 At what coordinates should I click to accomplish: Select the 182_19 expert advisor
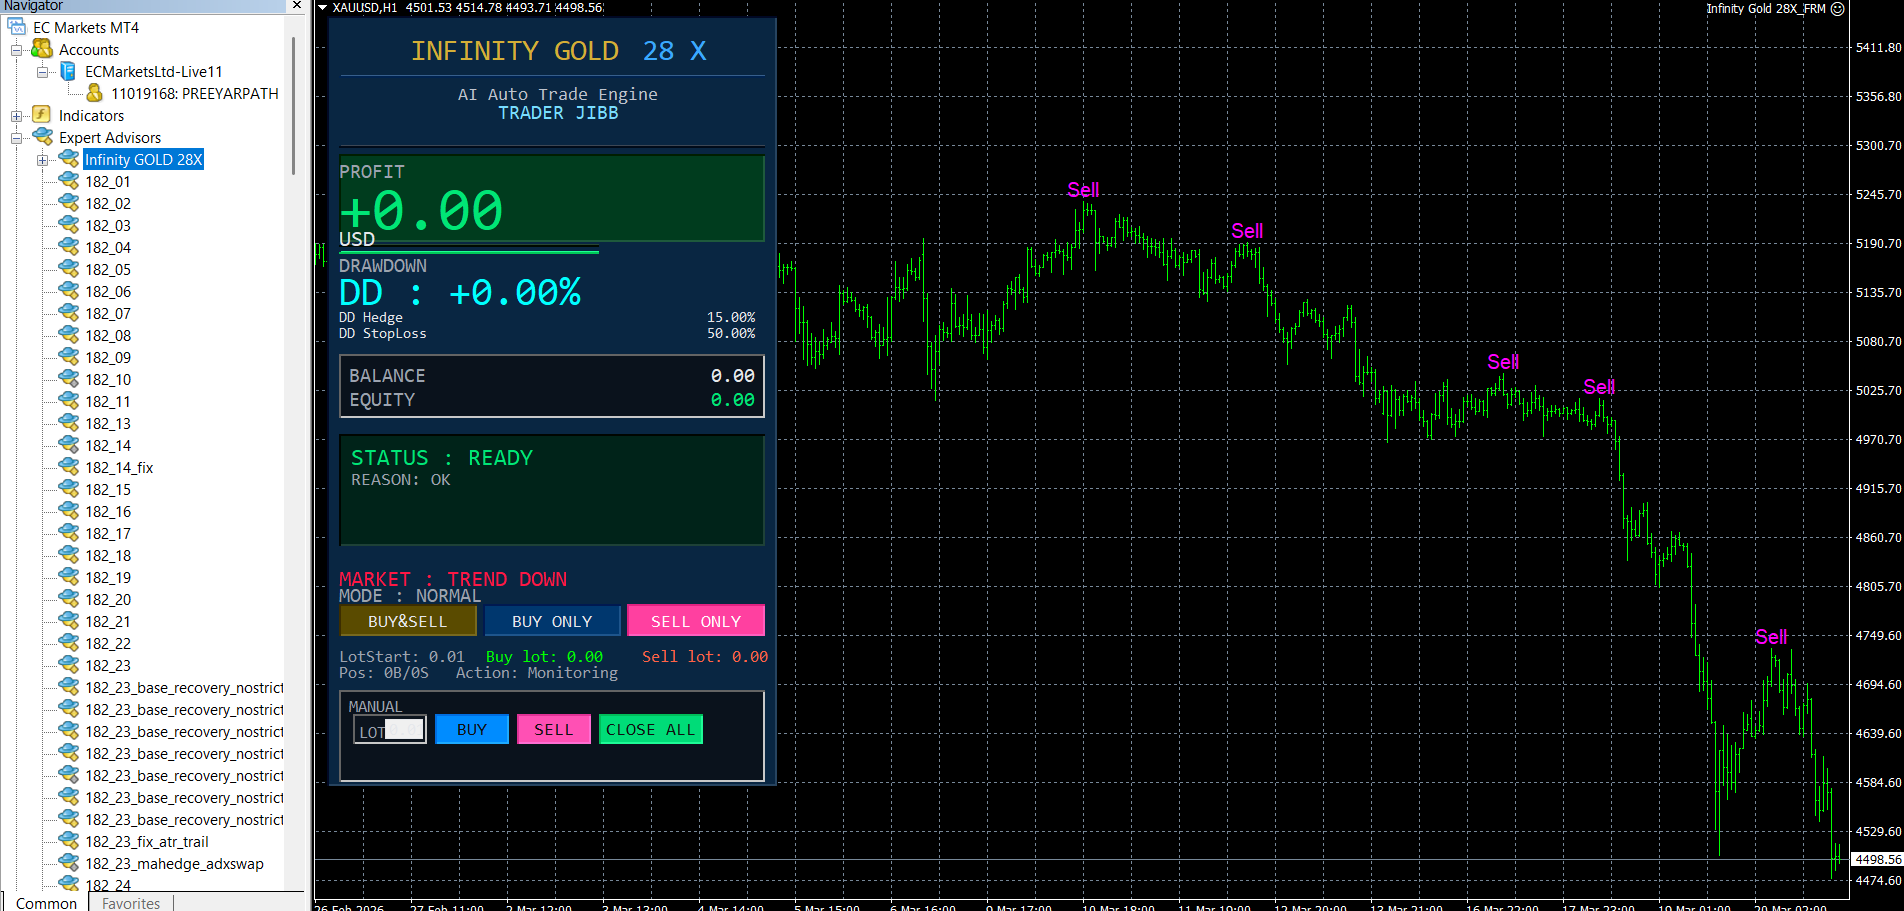pos(108,577)
